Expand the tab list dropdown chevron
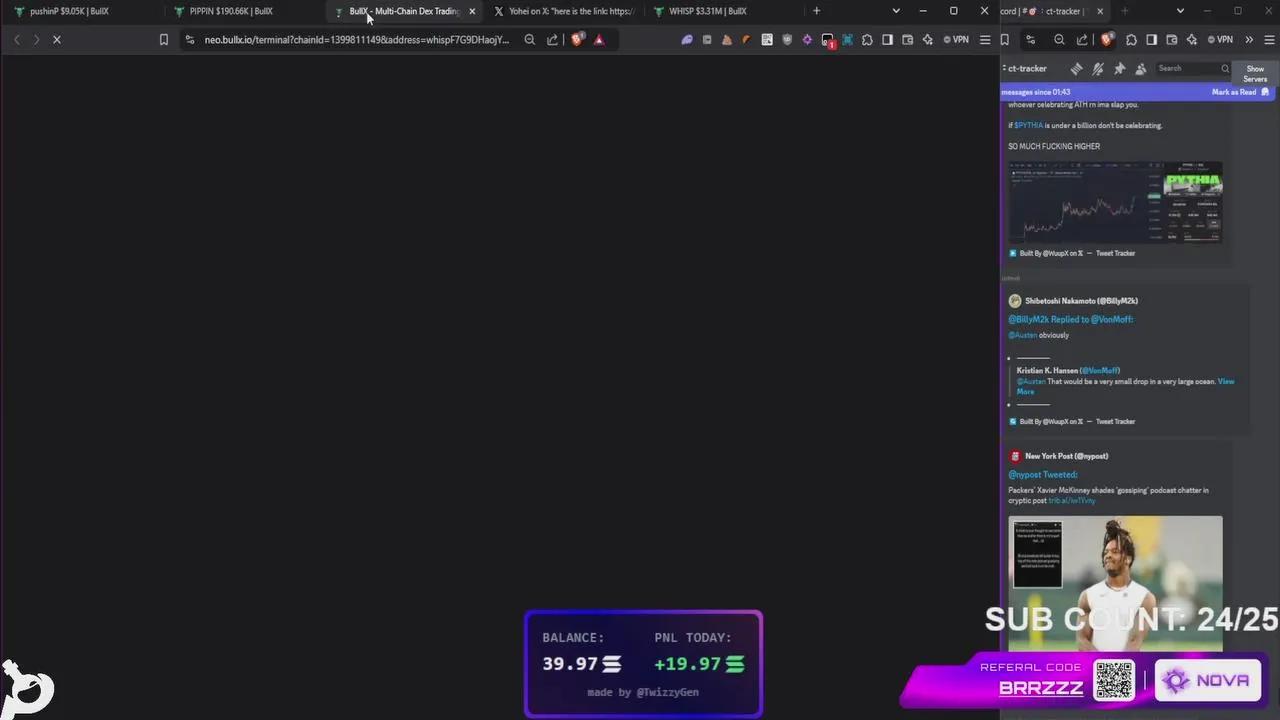 (x=897, y=11)
